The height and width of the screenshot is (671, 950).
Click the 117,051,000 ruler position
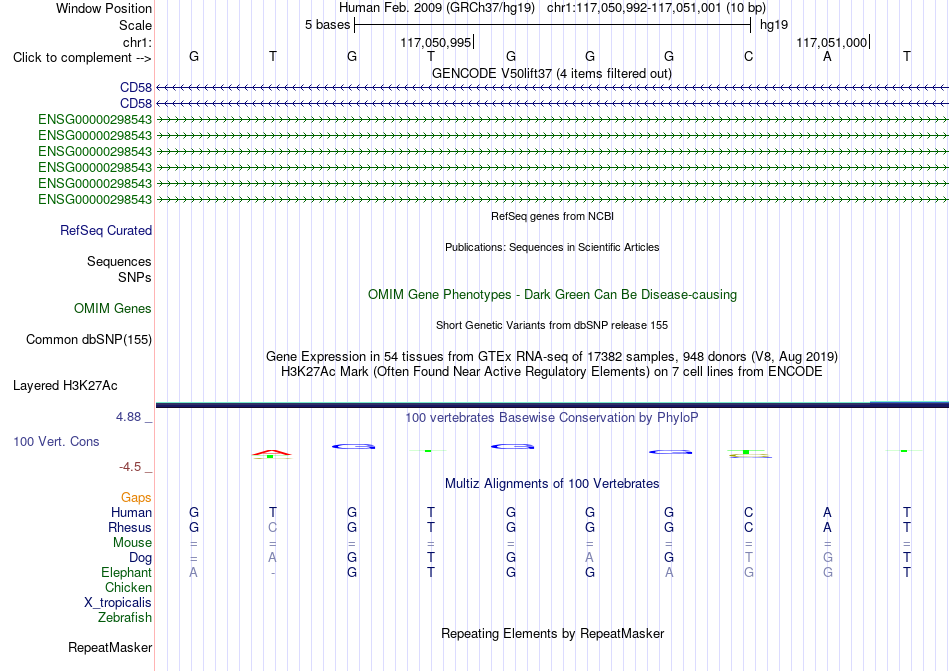[831, 42]
